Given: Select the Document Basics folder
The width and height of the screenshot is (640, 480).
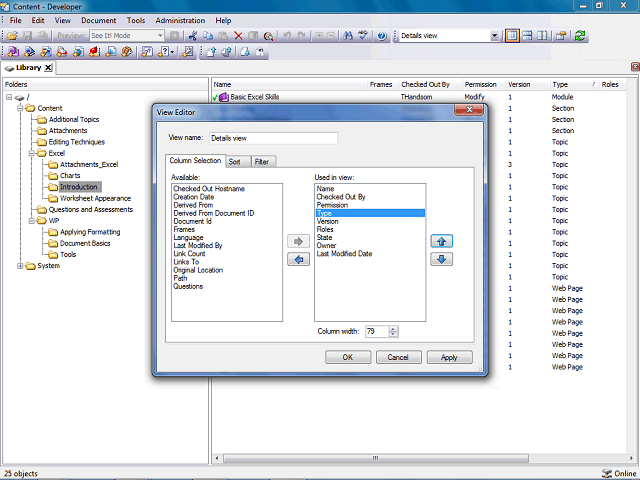Looking at the screenshot, I should pos(85,243).
